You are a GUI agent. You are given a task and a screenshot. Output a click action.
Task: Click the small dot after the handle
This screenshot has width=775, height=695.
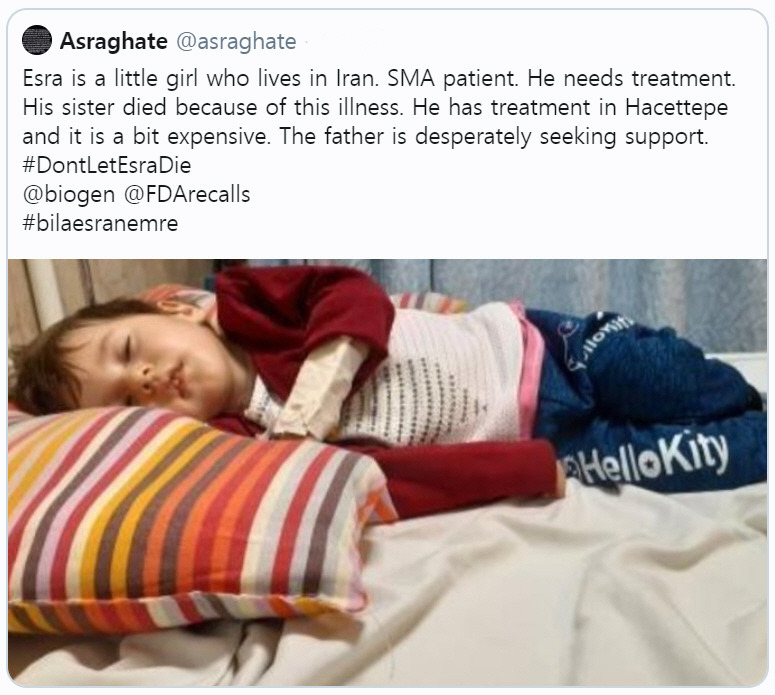(x=306, y=42)
